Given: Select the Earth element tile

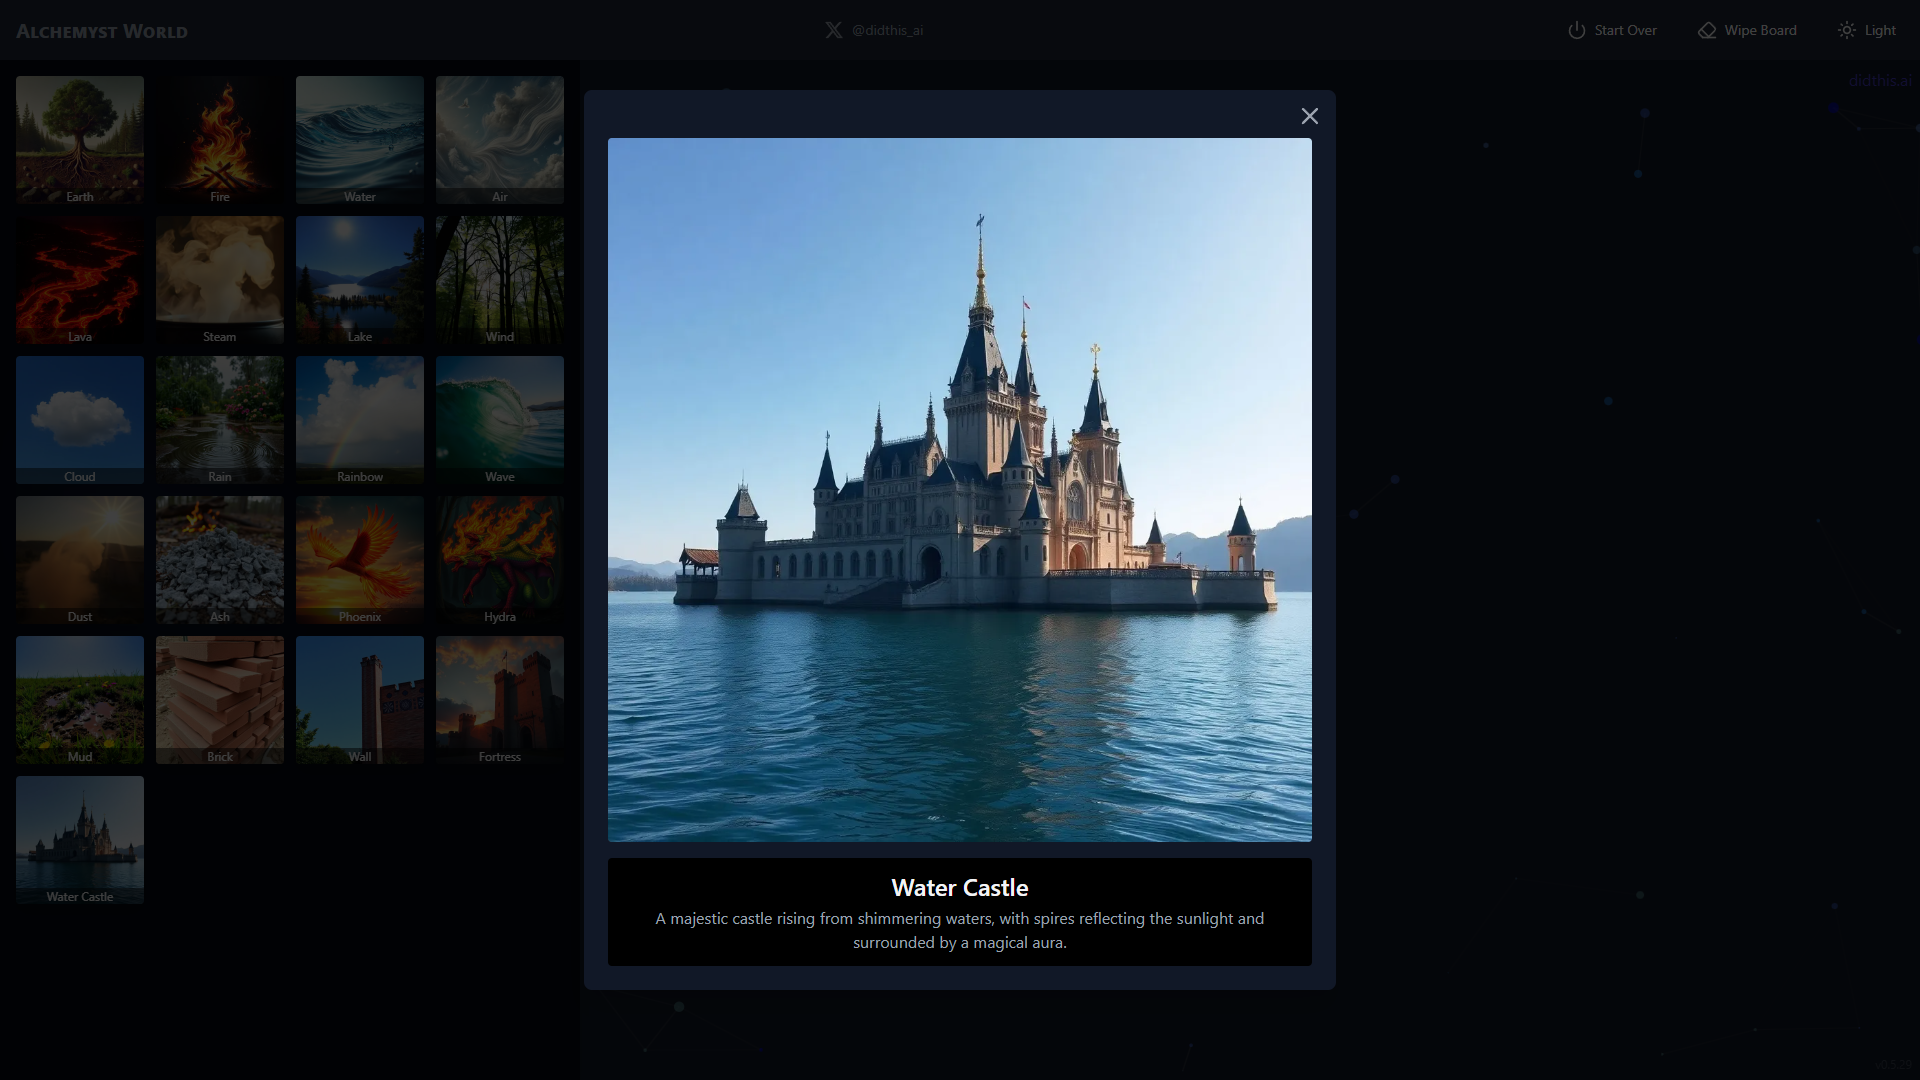Looking at the screenshot, I should click(80, 140).
